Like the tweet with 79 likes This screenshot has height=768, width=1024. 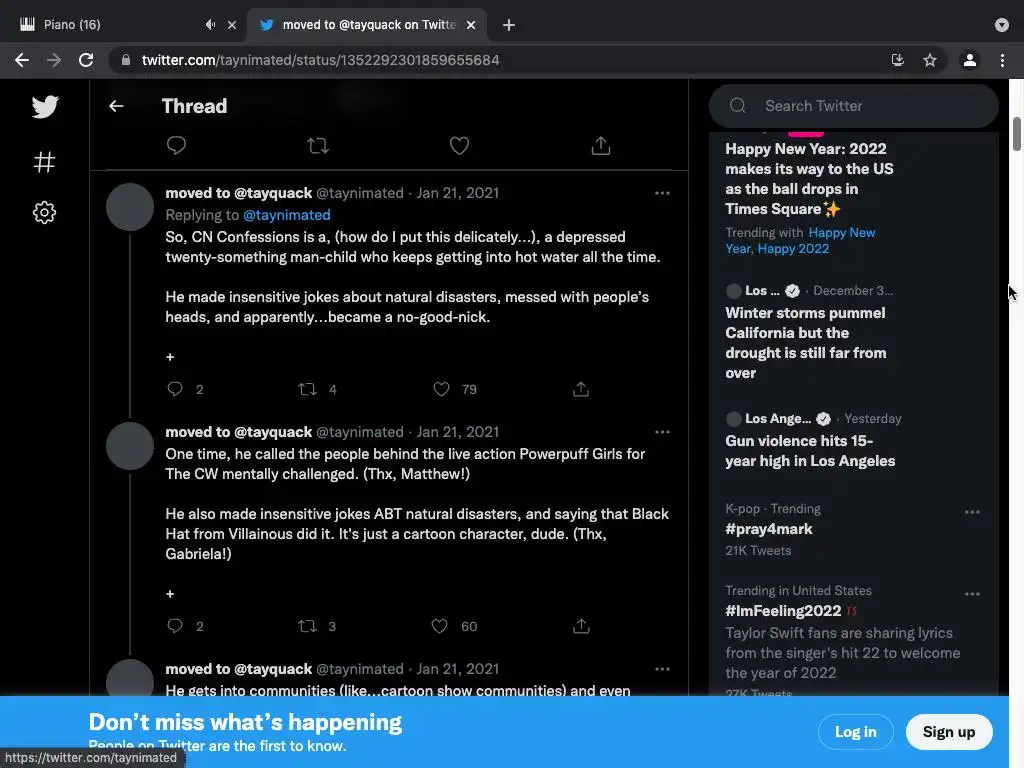point(441,389)
